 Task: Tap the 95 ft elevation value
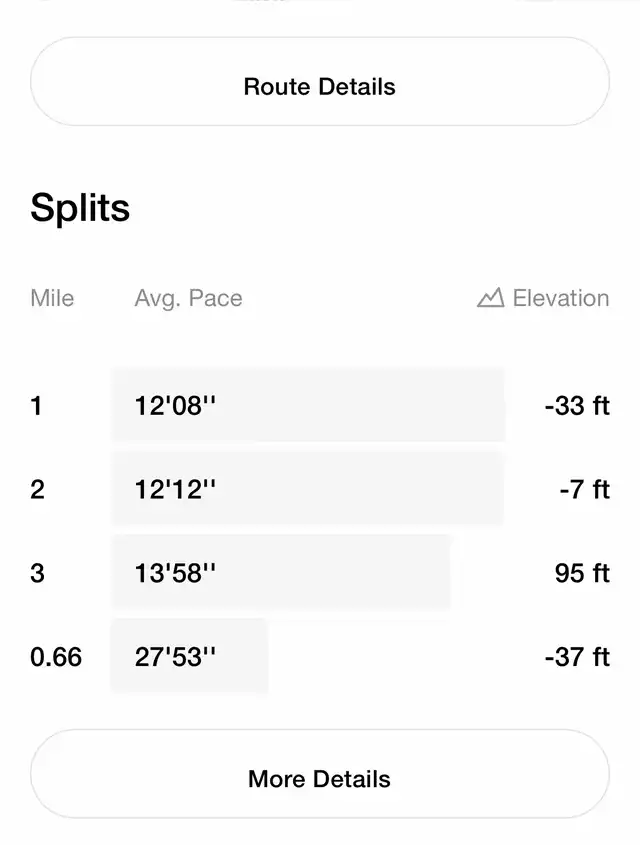pos(582,573)
